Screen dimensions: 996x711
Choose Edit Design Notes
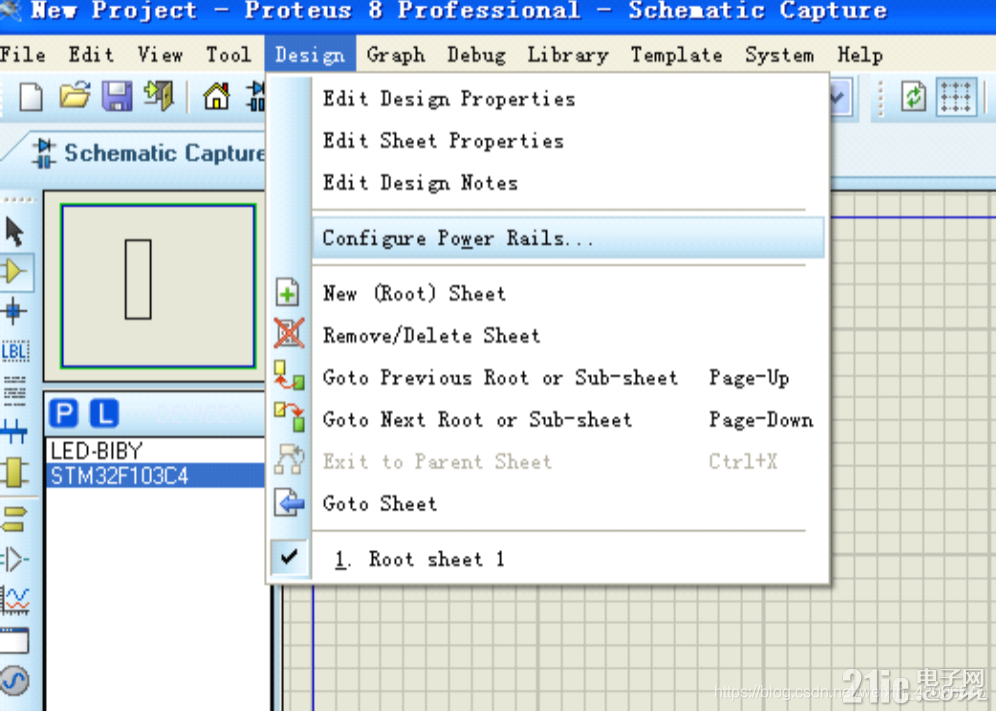pyautogui.click(x=569, y=183)
